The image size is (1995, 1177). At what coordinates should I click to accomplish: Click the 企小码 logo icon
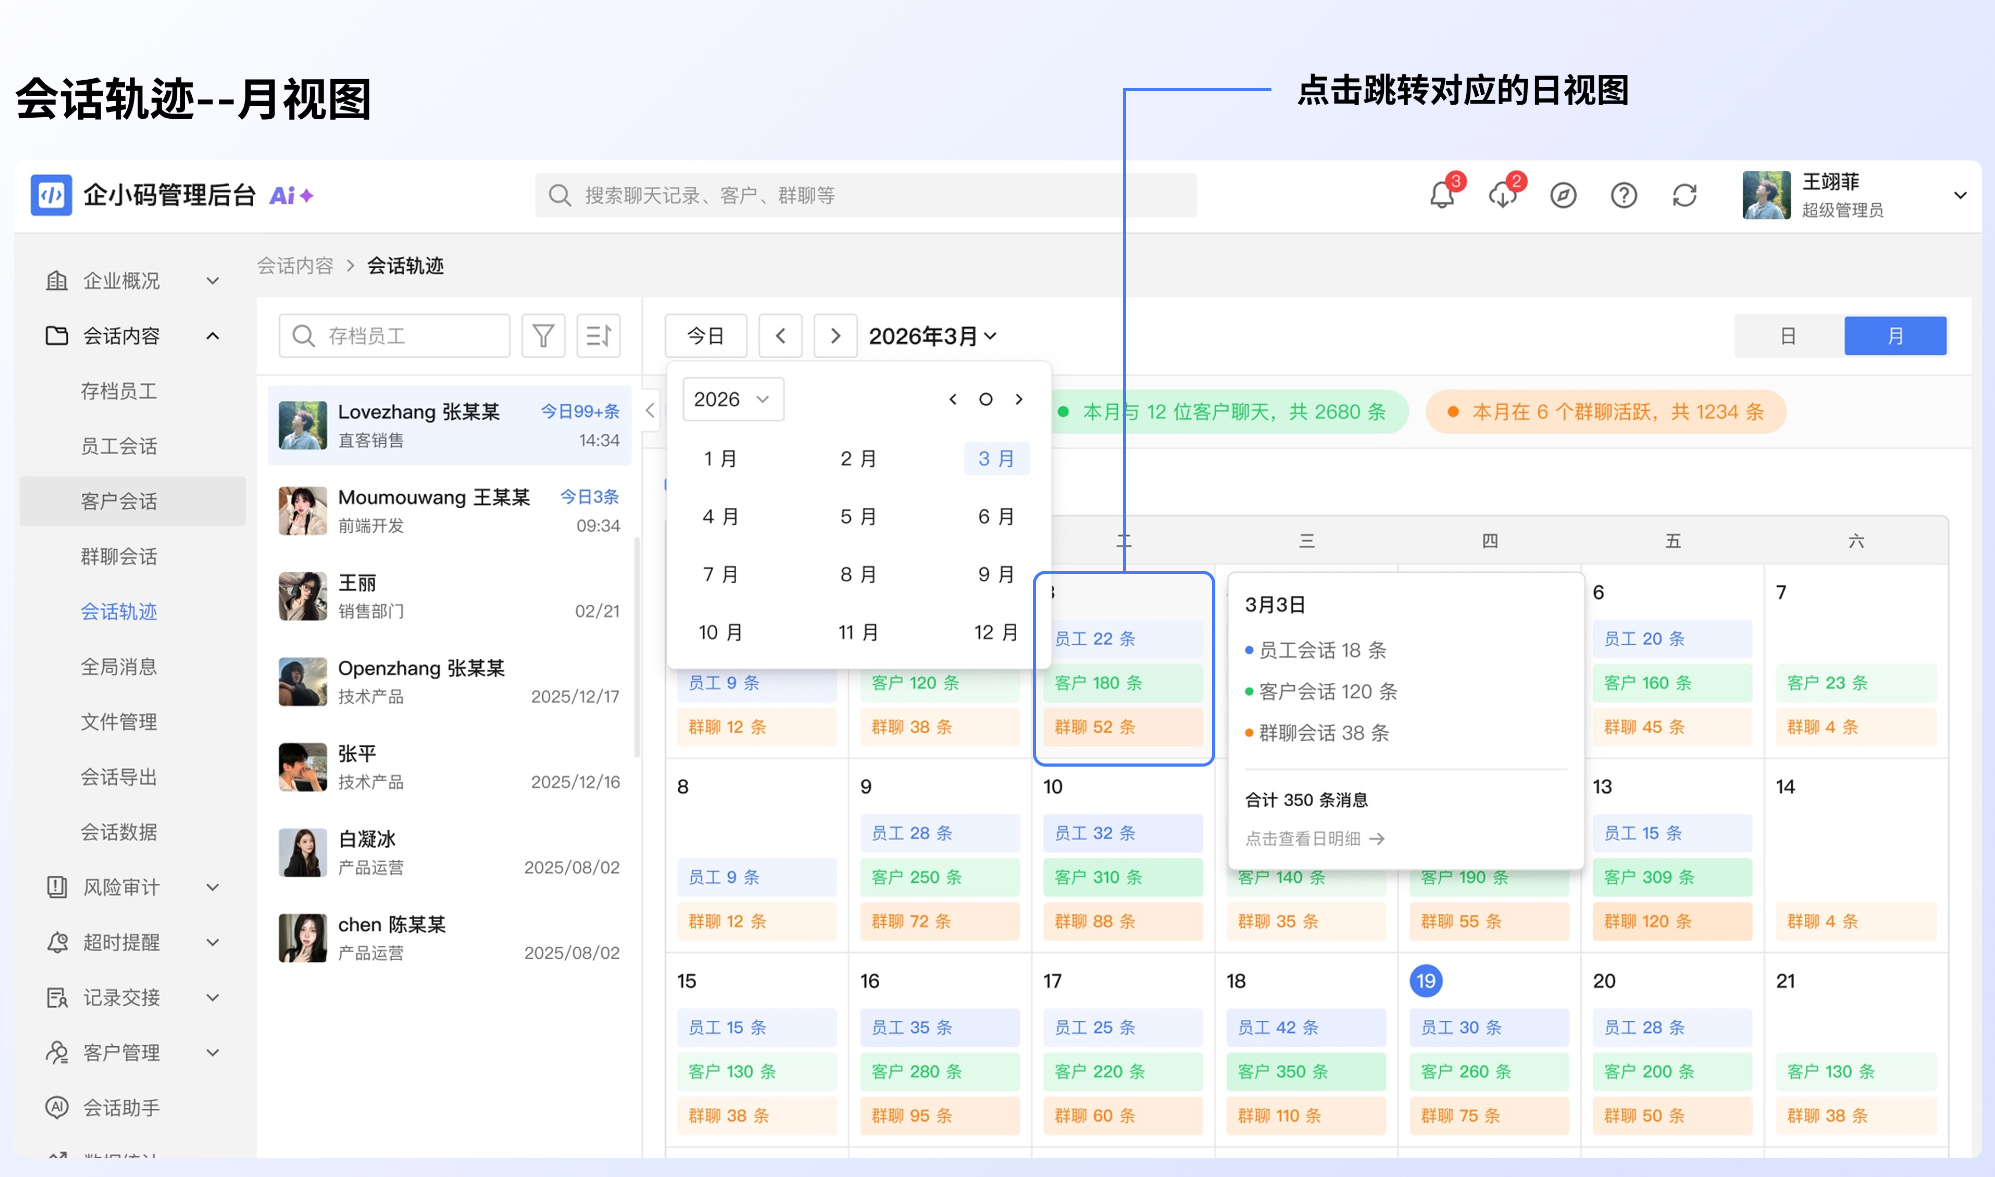[x=51, y=195]
